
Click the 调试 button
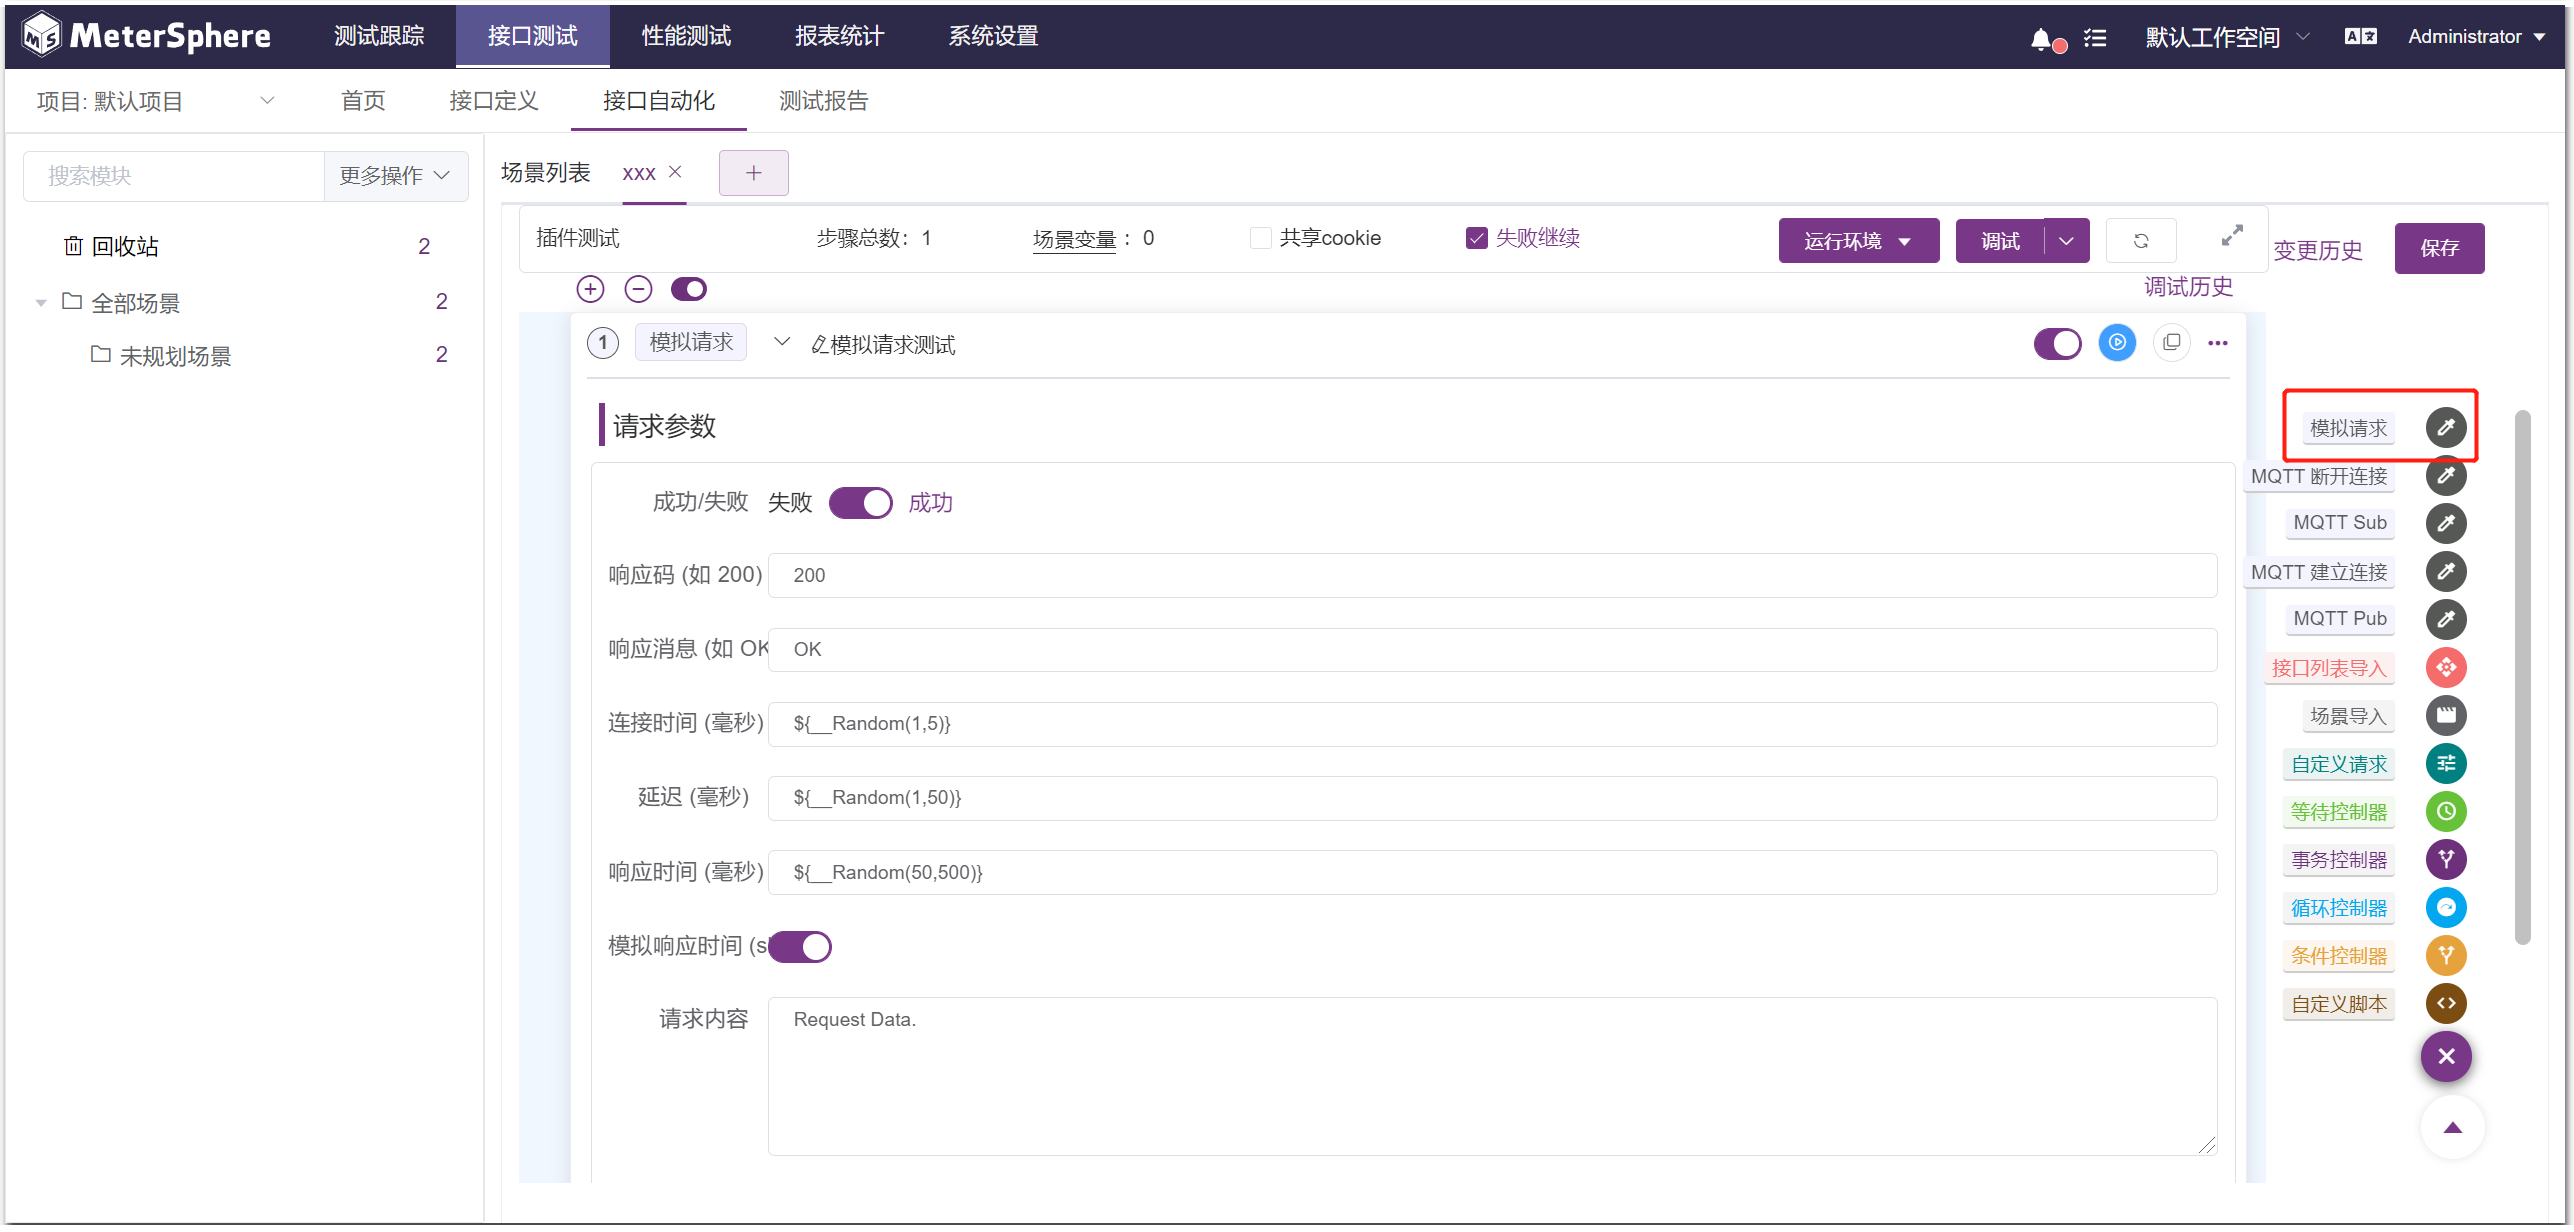point(2000,241)
